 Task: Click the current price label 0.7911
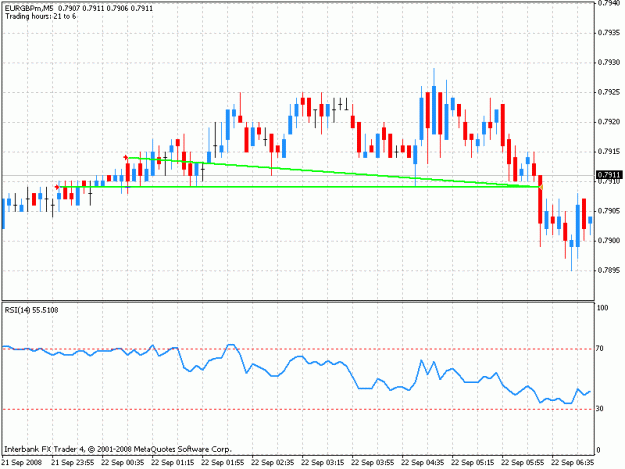(x=609, y=175)
